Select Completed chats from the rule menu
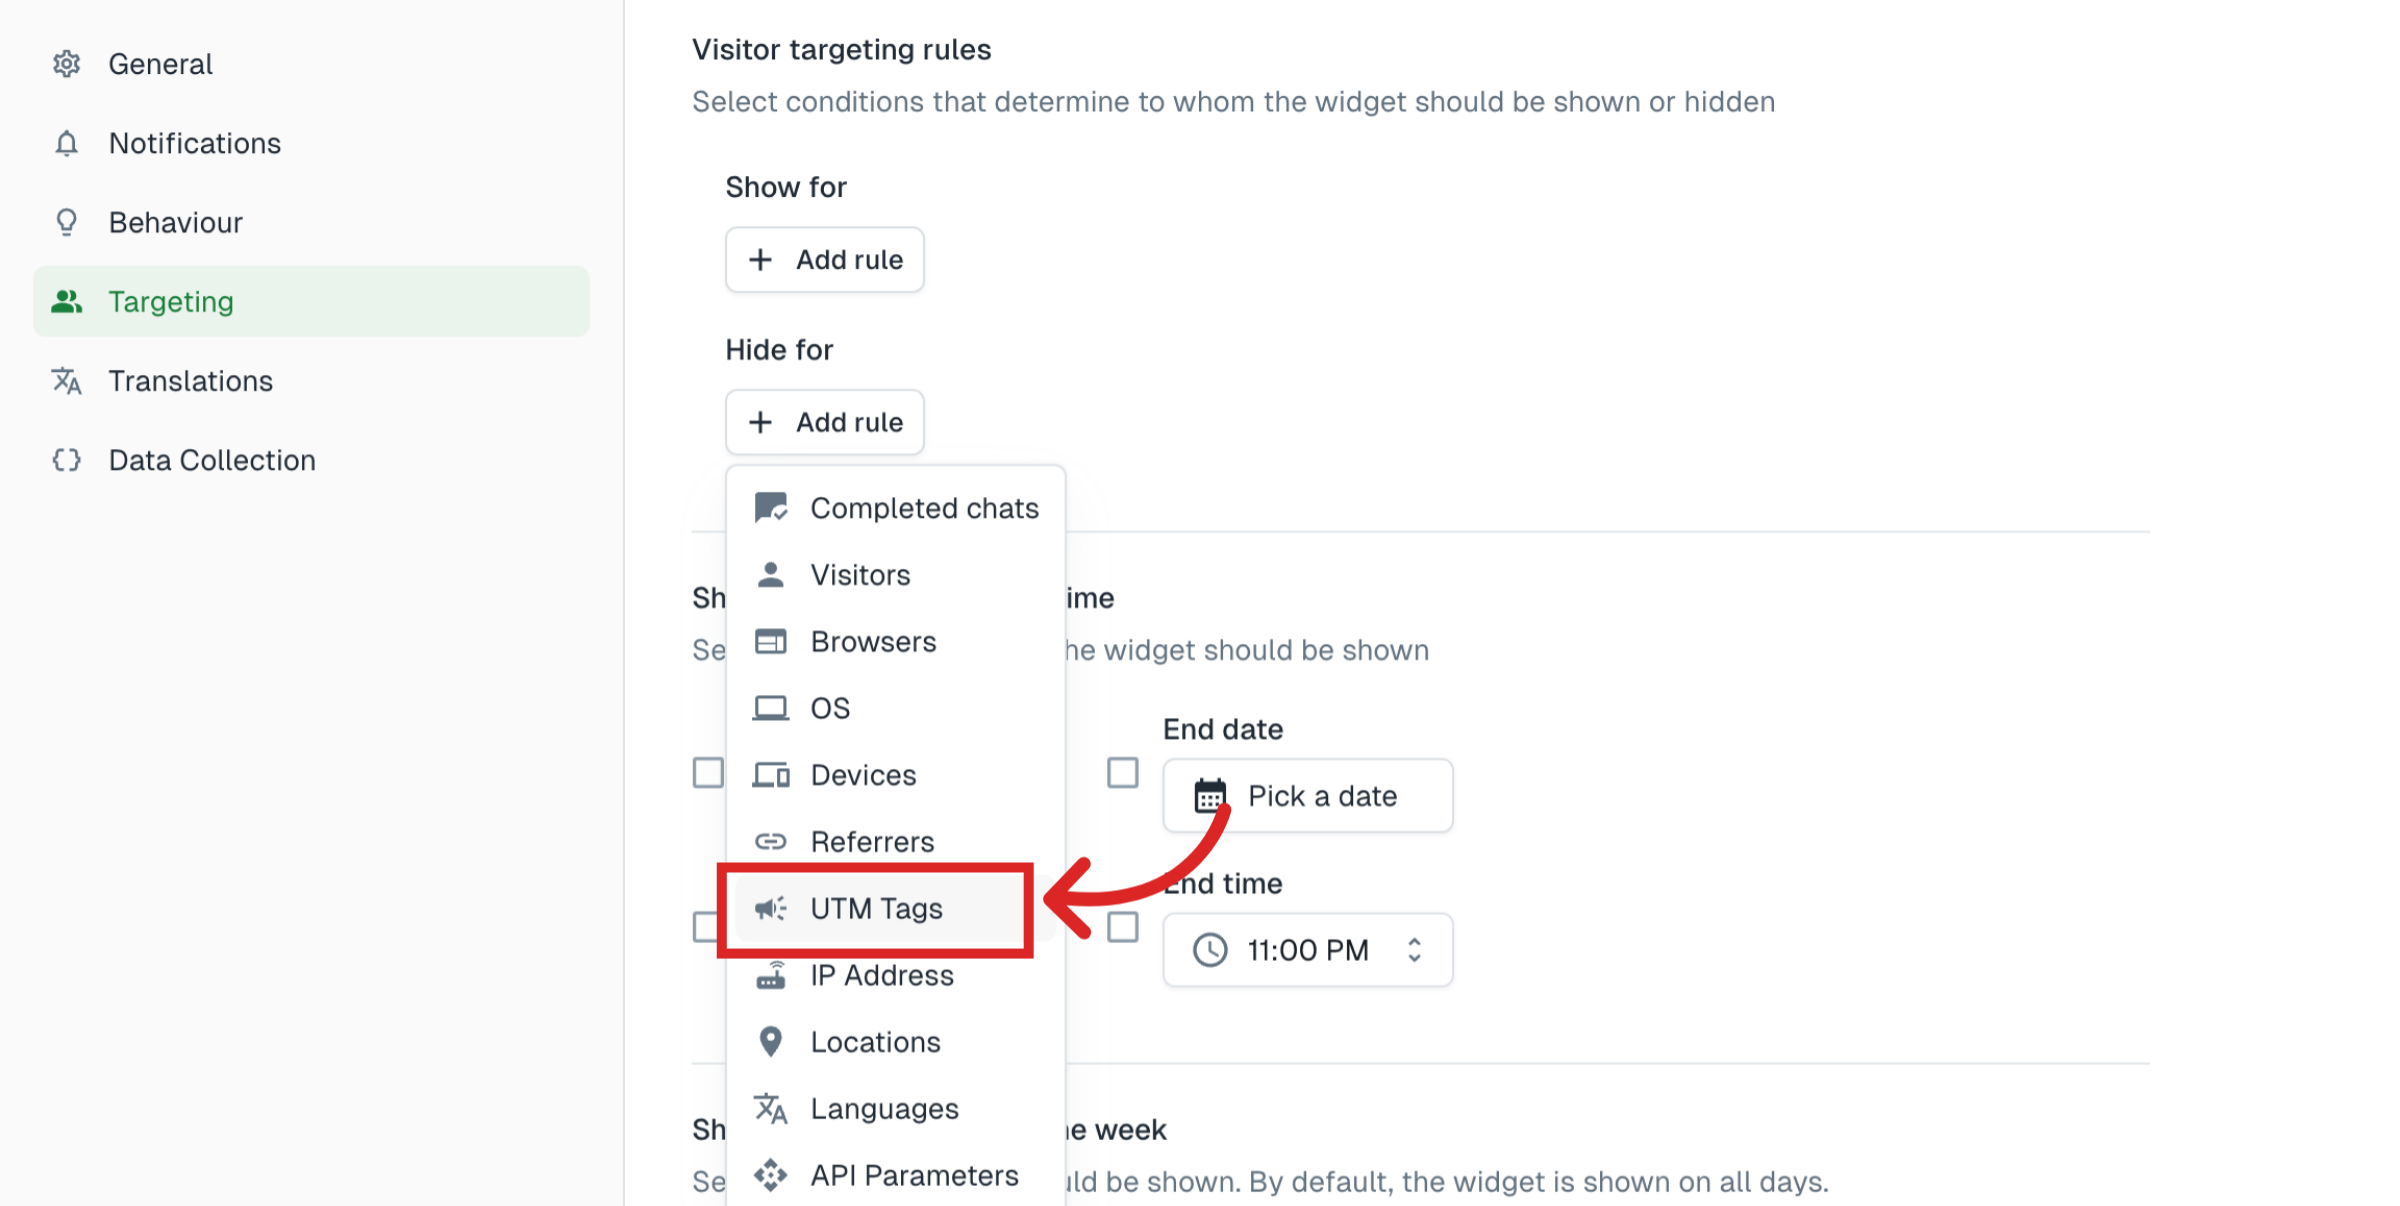This screenshot has height=1206, width=2400. pyautogui.click(x=924, y=507)
